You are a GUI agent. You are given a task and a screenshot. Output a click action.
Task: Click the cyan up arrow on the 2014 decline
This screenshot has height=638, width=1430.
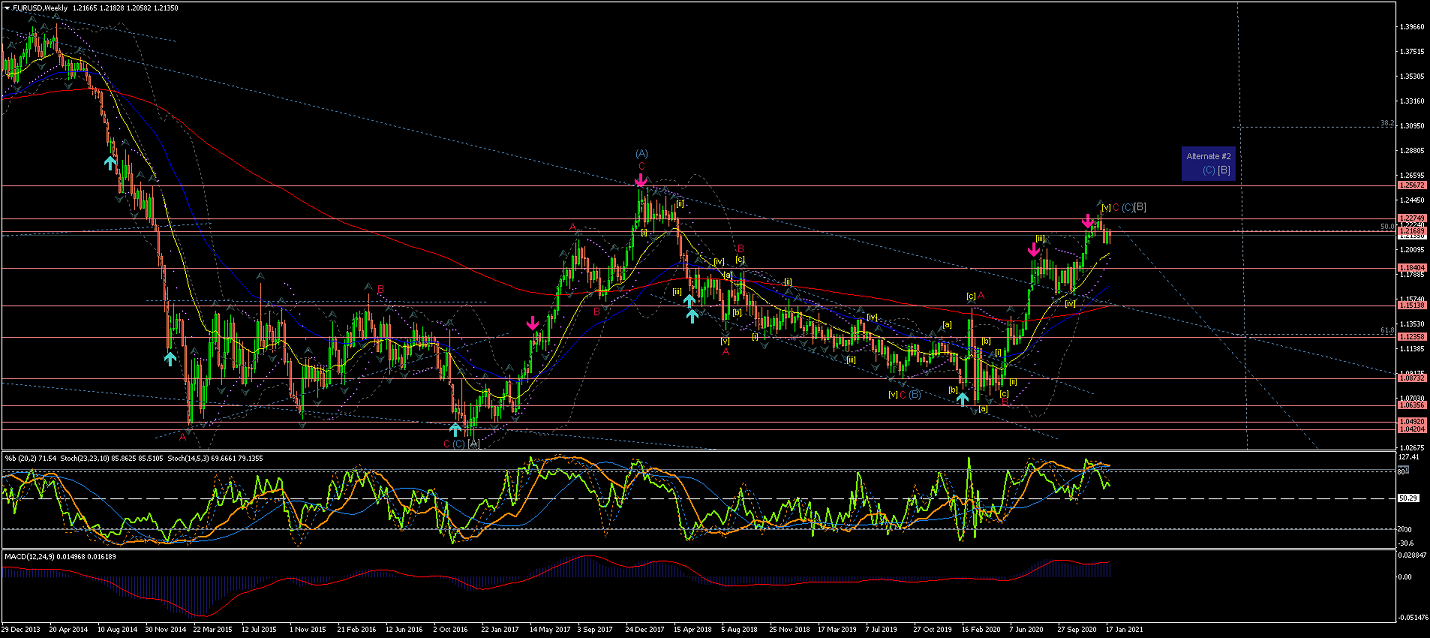point(110,161)
